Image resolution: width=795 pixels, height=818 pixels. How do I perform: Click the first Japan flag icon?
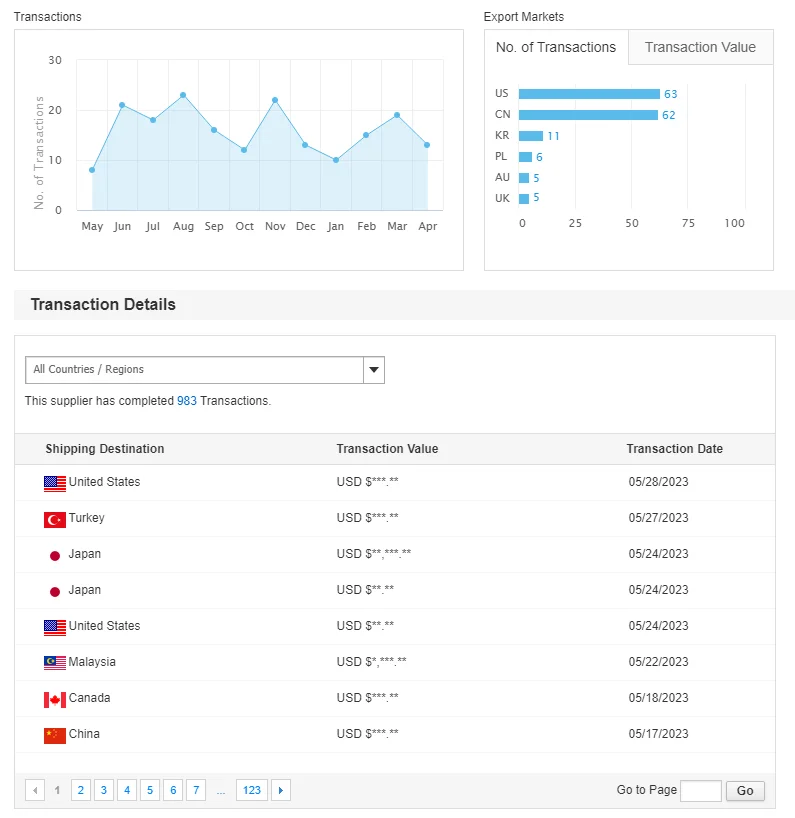55,555
